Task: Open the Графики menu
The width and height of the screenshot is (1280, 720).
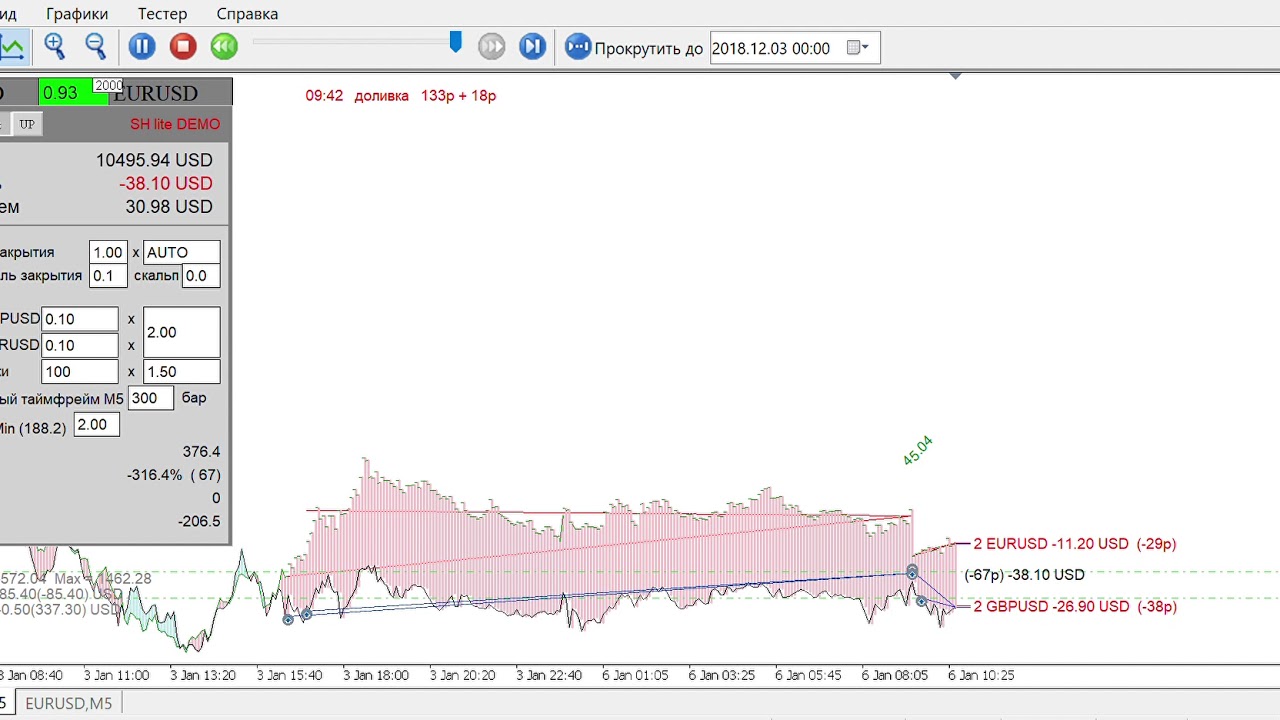Action: [x=77, y=14]
